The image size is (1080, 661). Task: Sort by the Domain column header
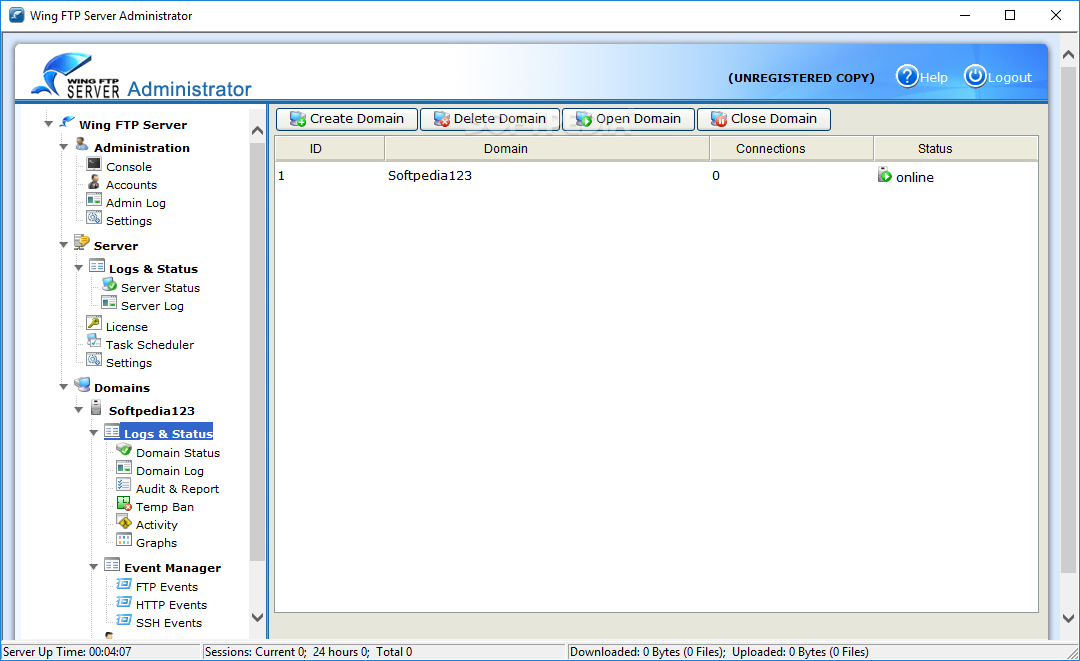(x=547, y=148)
